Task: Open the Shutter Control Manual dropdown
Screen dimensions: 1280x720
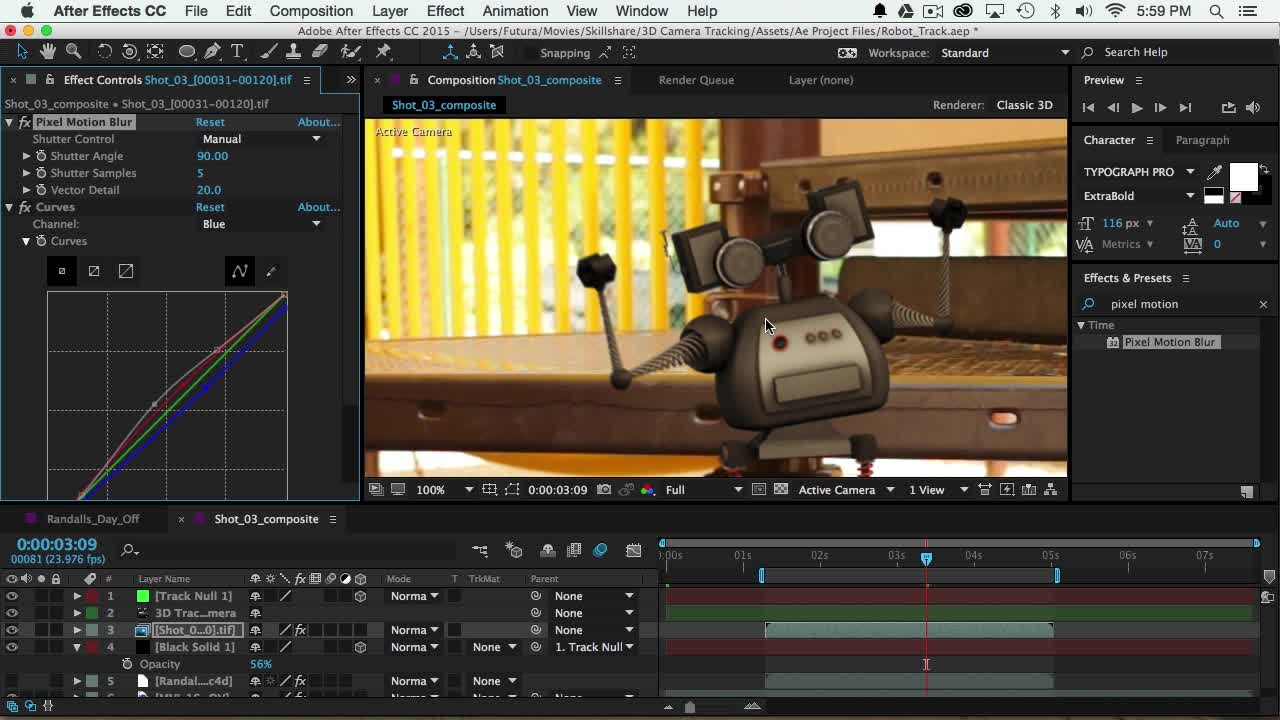Action: (261, 139)
